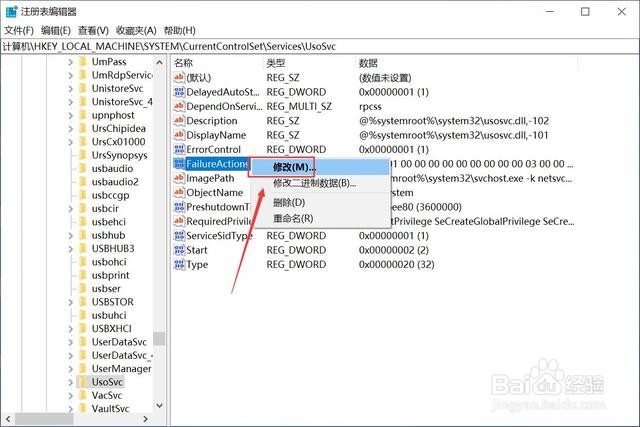This screenshot has width=640, height=427.
Task: Click the RequiredPrivileges string value icon
Action: click(x=179, y=221)
